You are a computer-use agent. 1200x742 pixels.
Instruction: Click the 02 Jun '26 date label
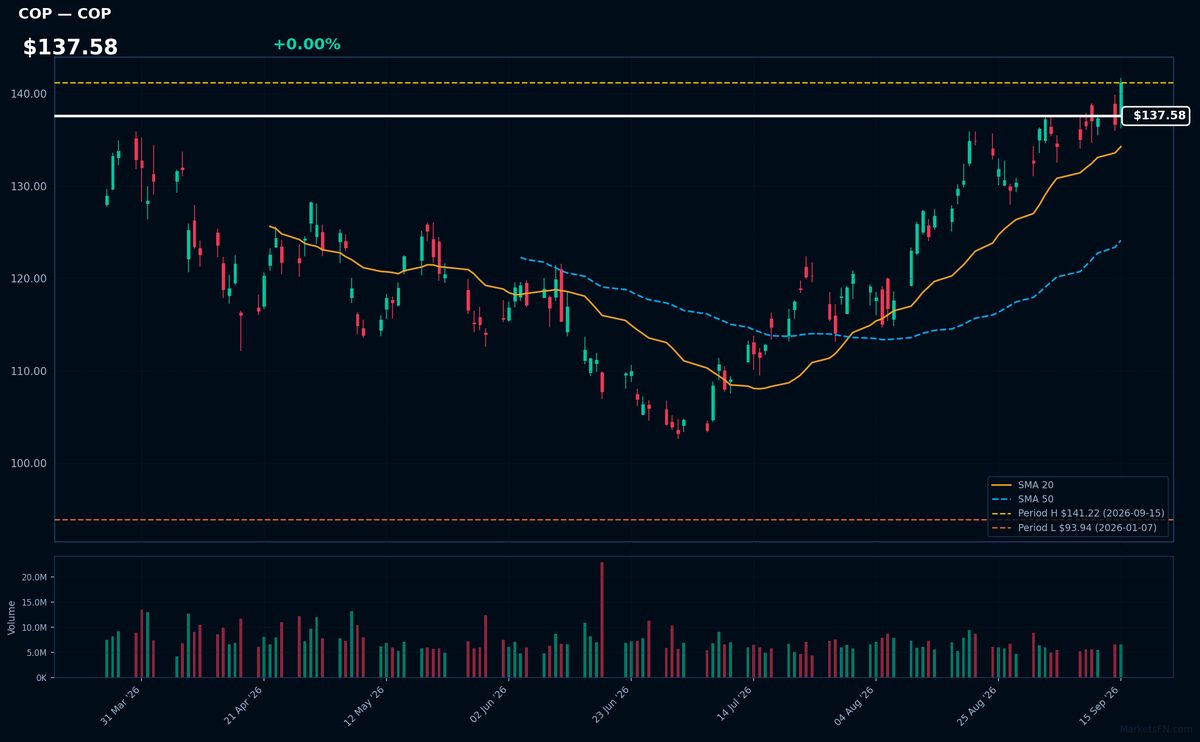pyautogui.click(x=488, y=706)
